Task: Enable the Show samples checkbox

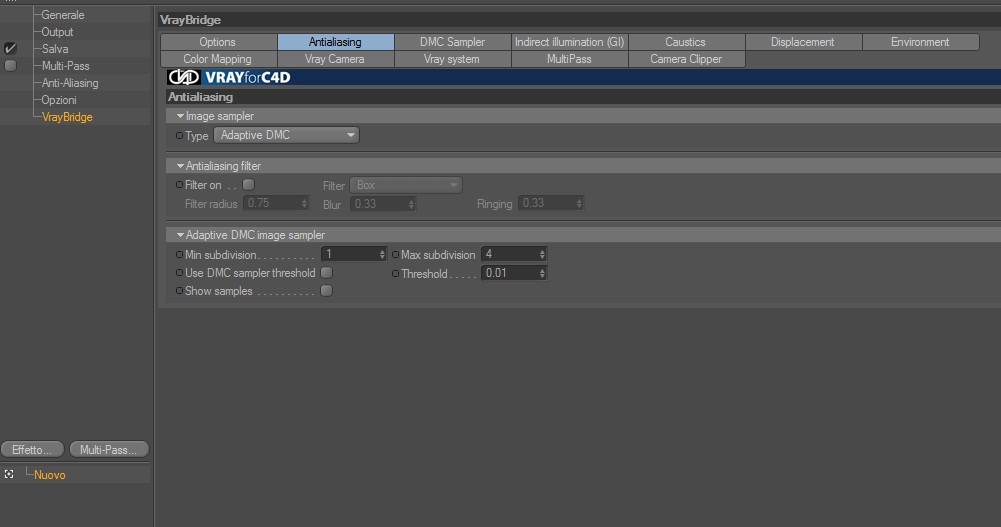Action: pos(326,290)
